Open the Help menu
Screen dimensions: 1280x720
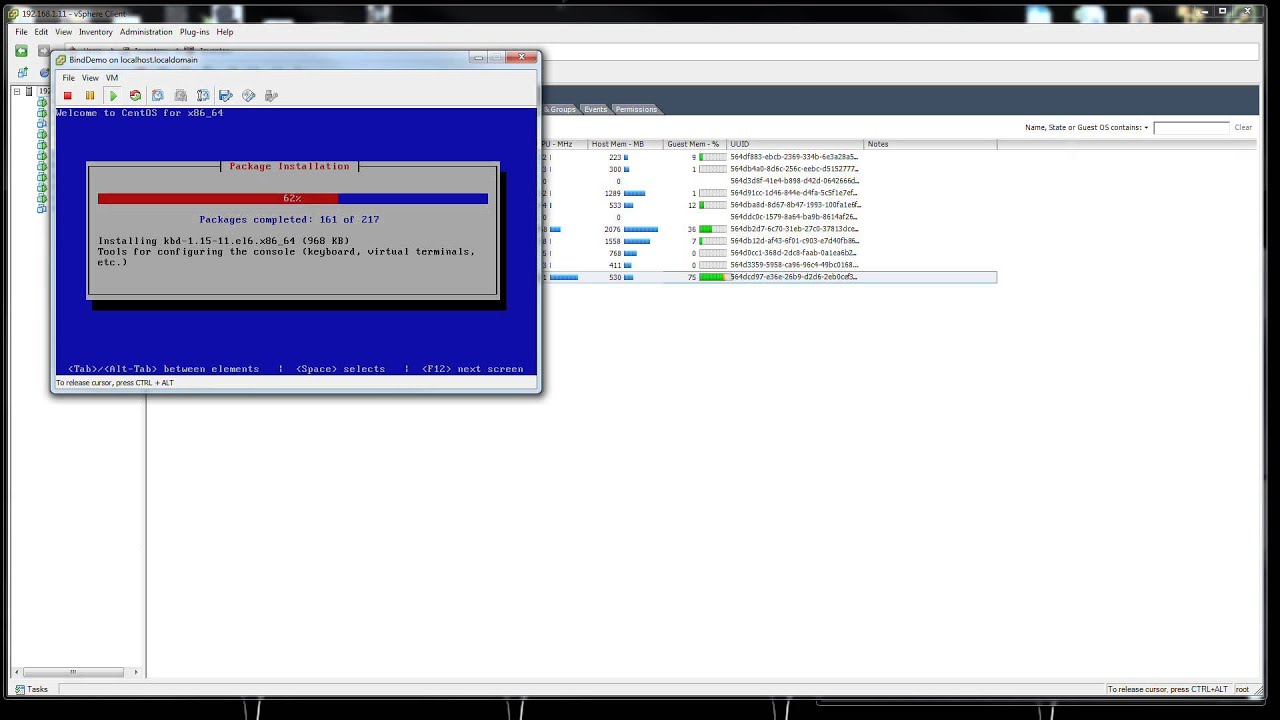click(225, 32)
